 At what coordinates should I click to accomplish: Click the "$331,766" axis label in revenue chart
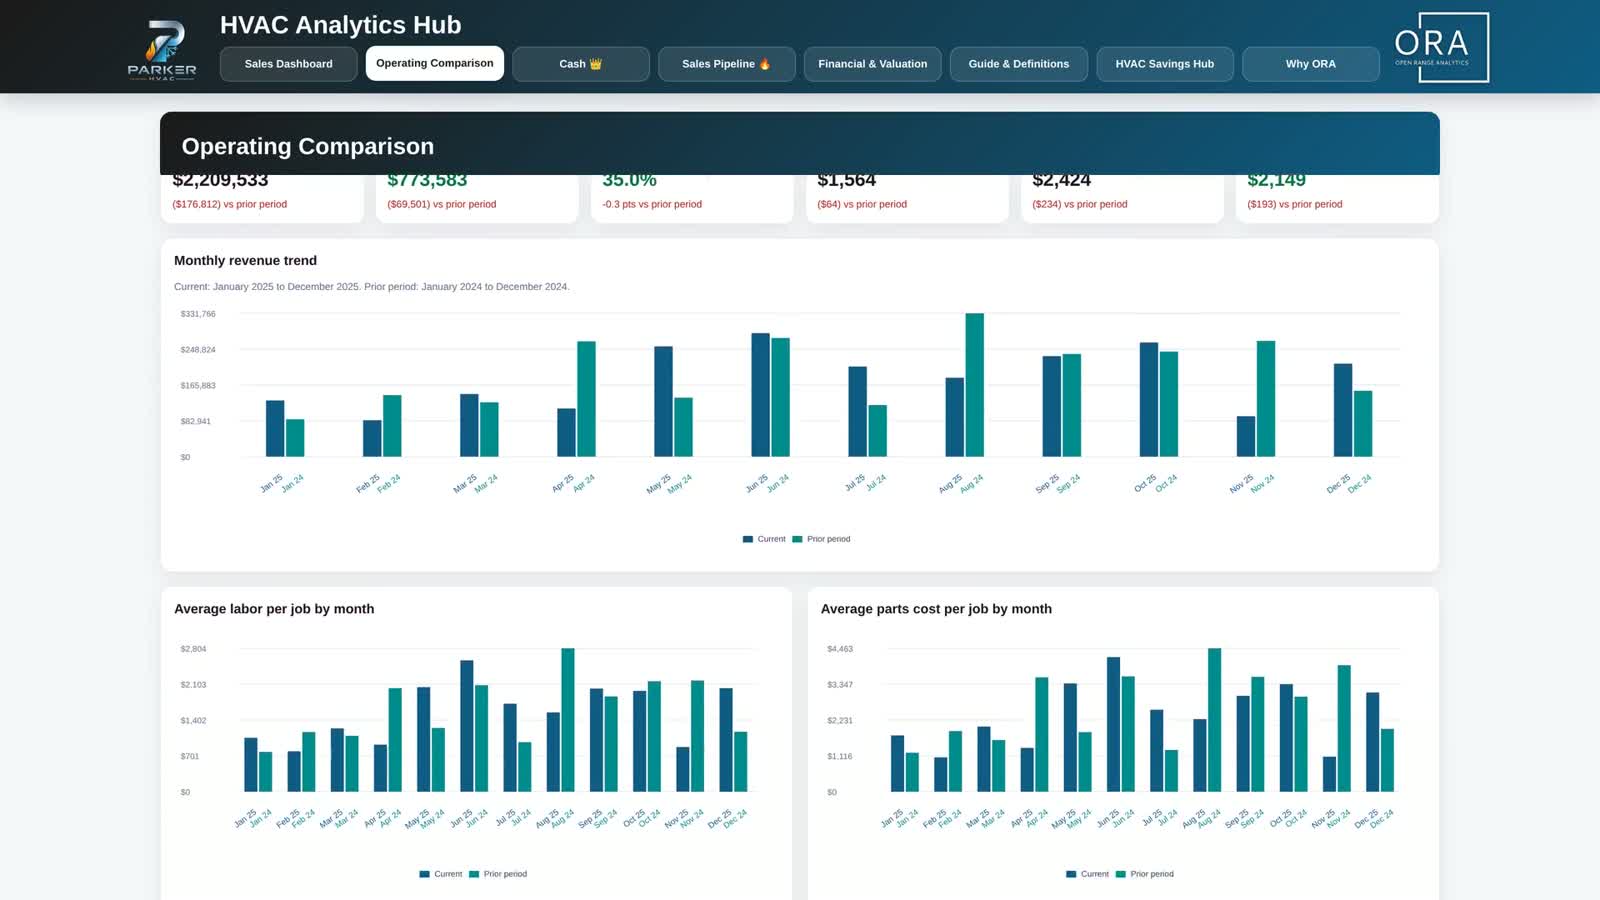(x=198, y=314)
